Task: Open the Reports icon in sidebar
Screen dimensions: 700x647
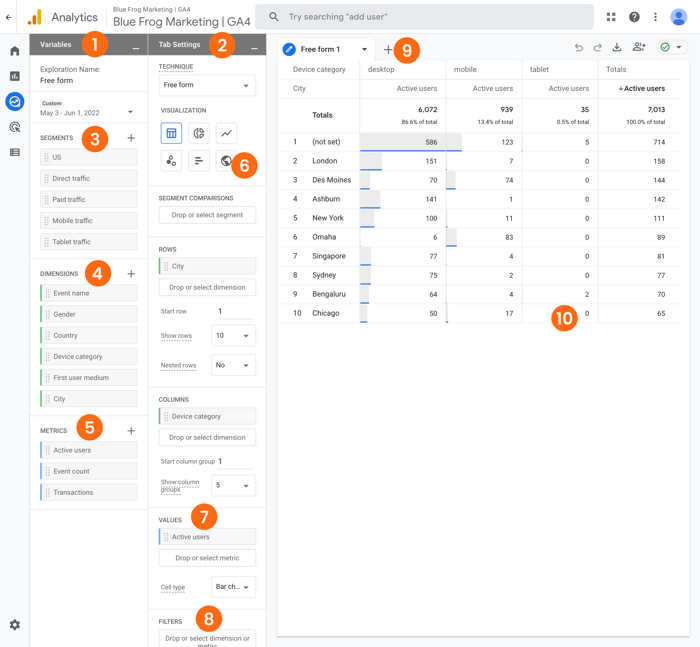Action: [x=15, y=76]
